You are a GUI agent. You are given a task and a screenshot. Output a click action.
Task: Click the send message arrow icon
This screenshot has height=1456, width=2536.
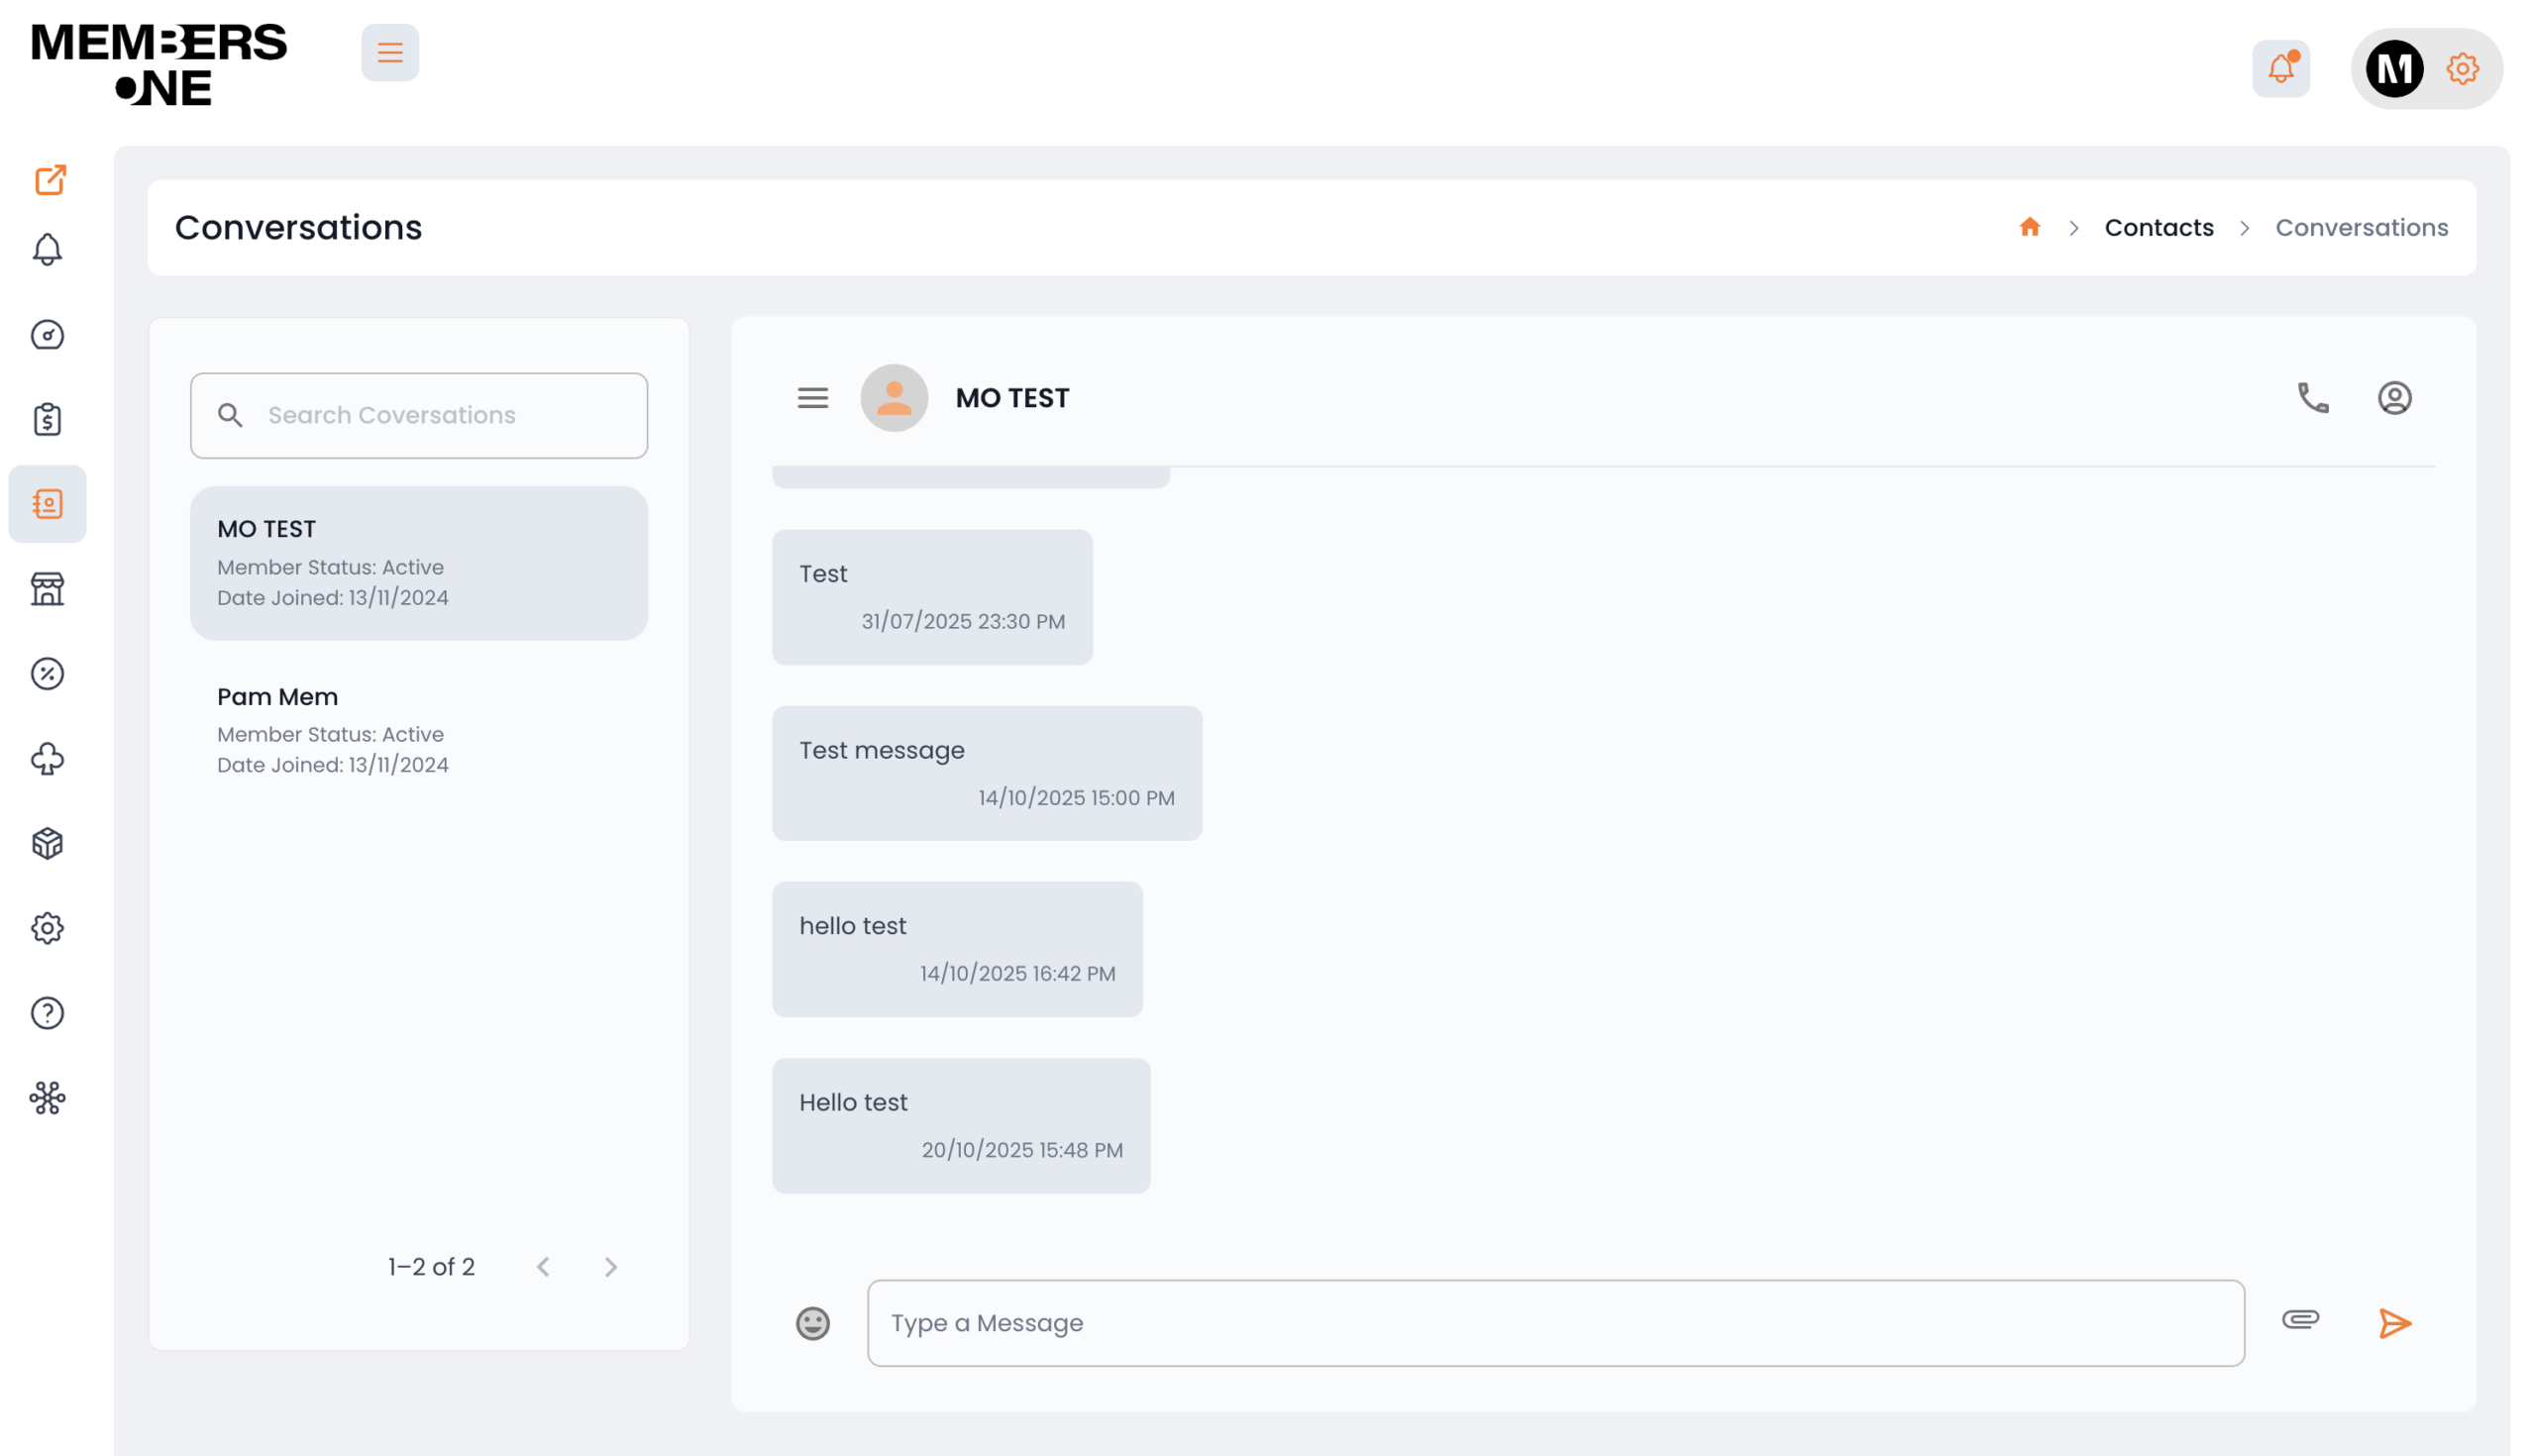pos(2394,1323)
